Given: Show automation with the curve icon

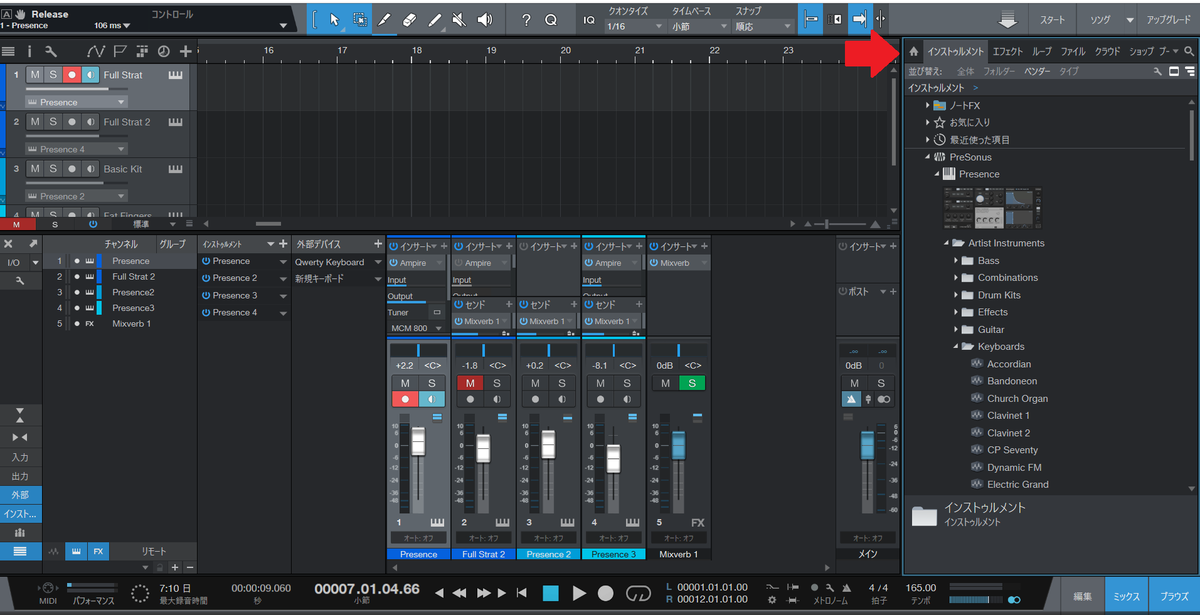Looking at the screenshot, I should (96, 51).
